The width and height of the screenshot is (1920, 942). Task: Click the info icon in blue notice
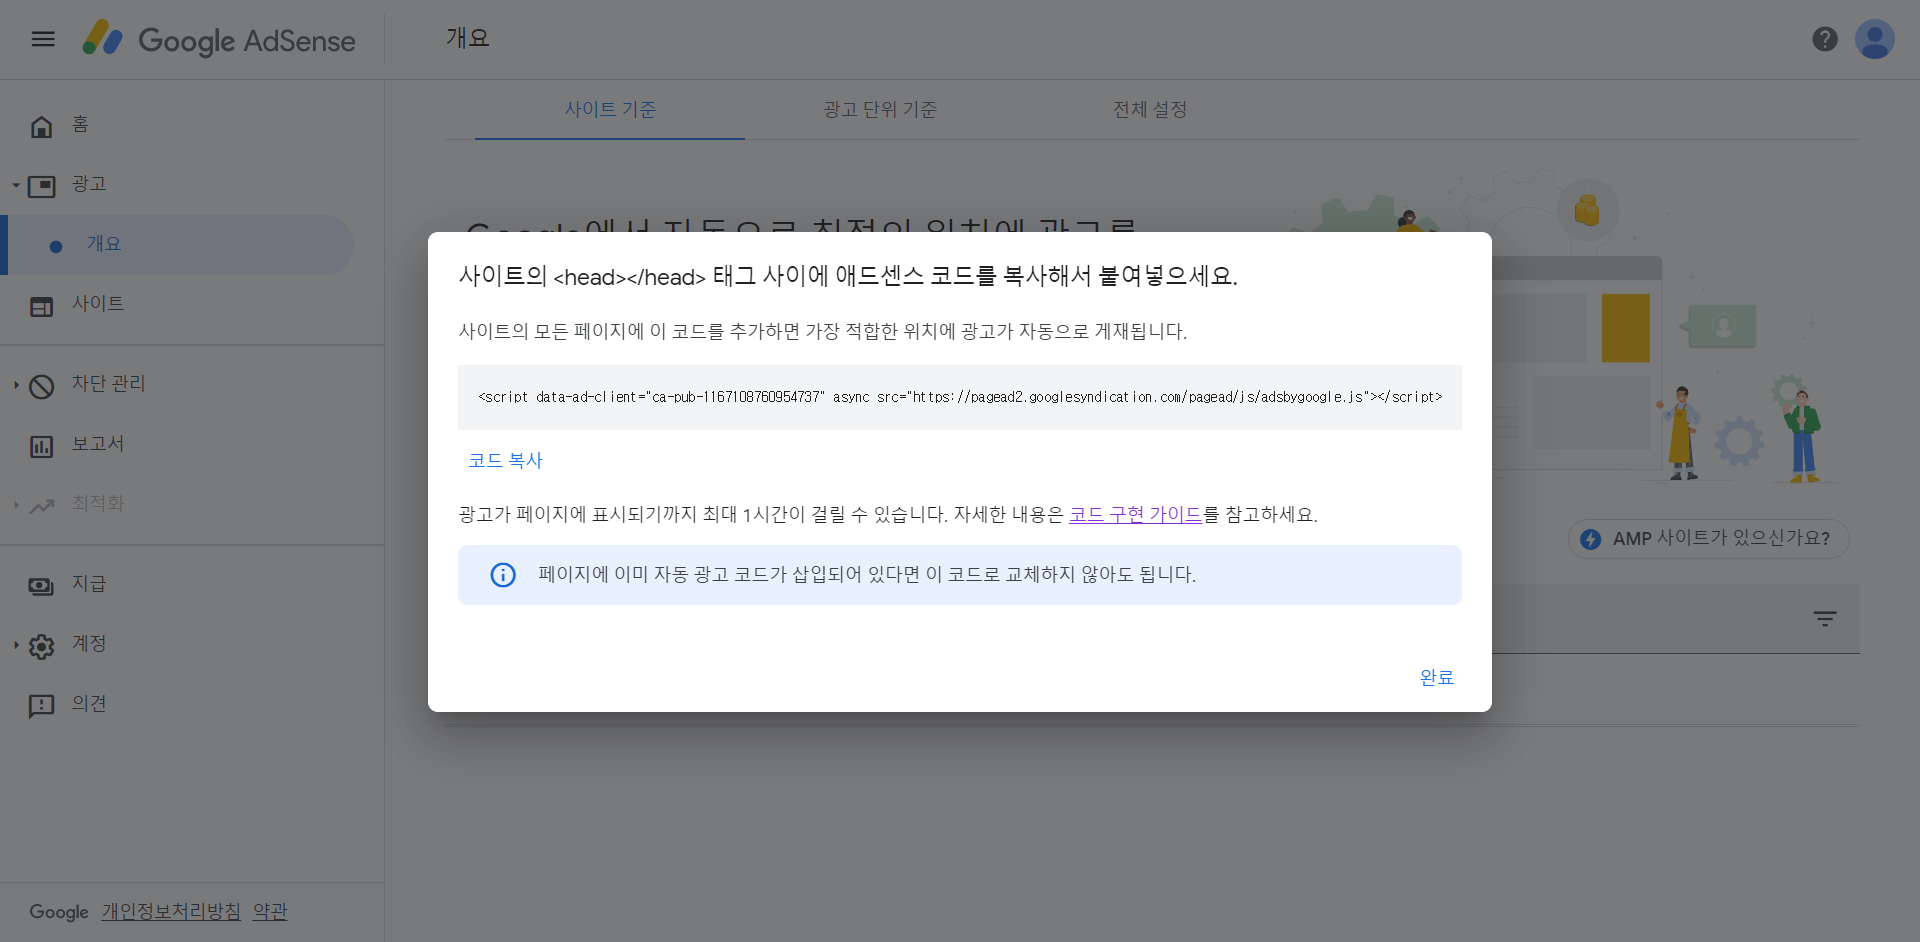[x=503, y=575]
